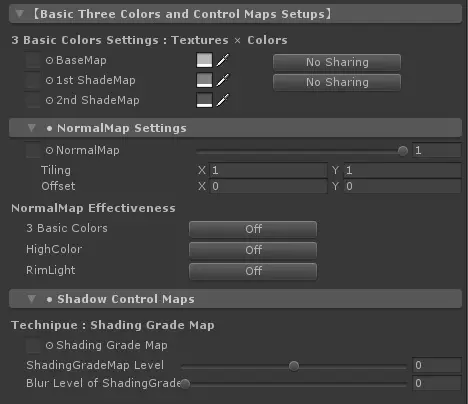The height and width of the screenshot is (404, 468).
Task: Toggle the HighColor normal map Off button
Action: click(x=253, y=250)
